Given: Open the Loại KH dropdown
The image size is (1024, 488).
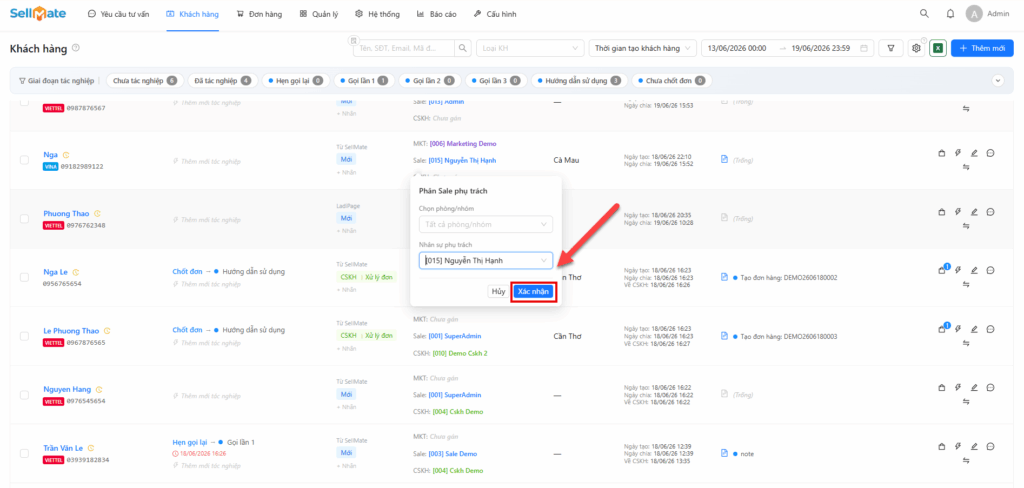Looking at the screenshot, I should [530, 48].
